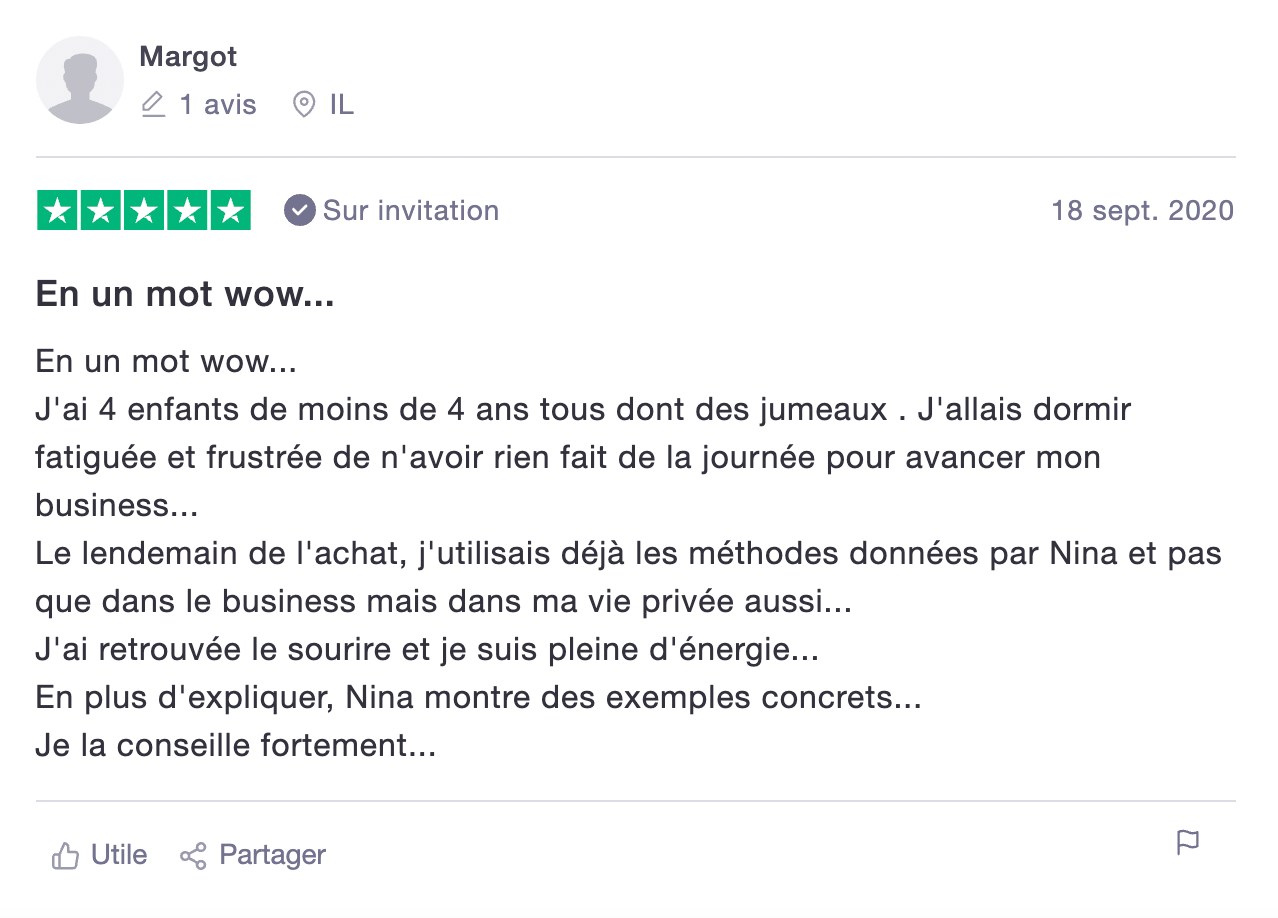Open the Sur invitation label info
This screenshot has width=1278, height=918.
(411, 210)
